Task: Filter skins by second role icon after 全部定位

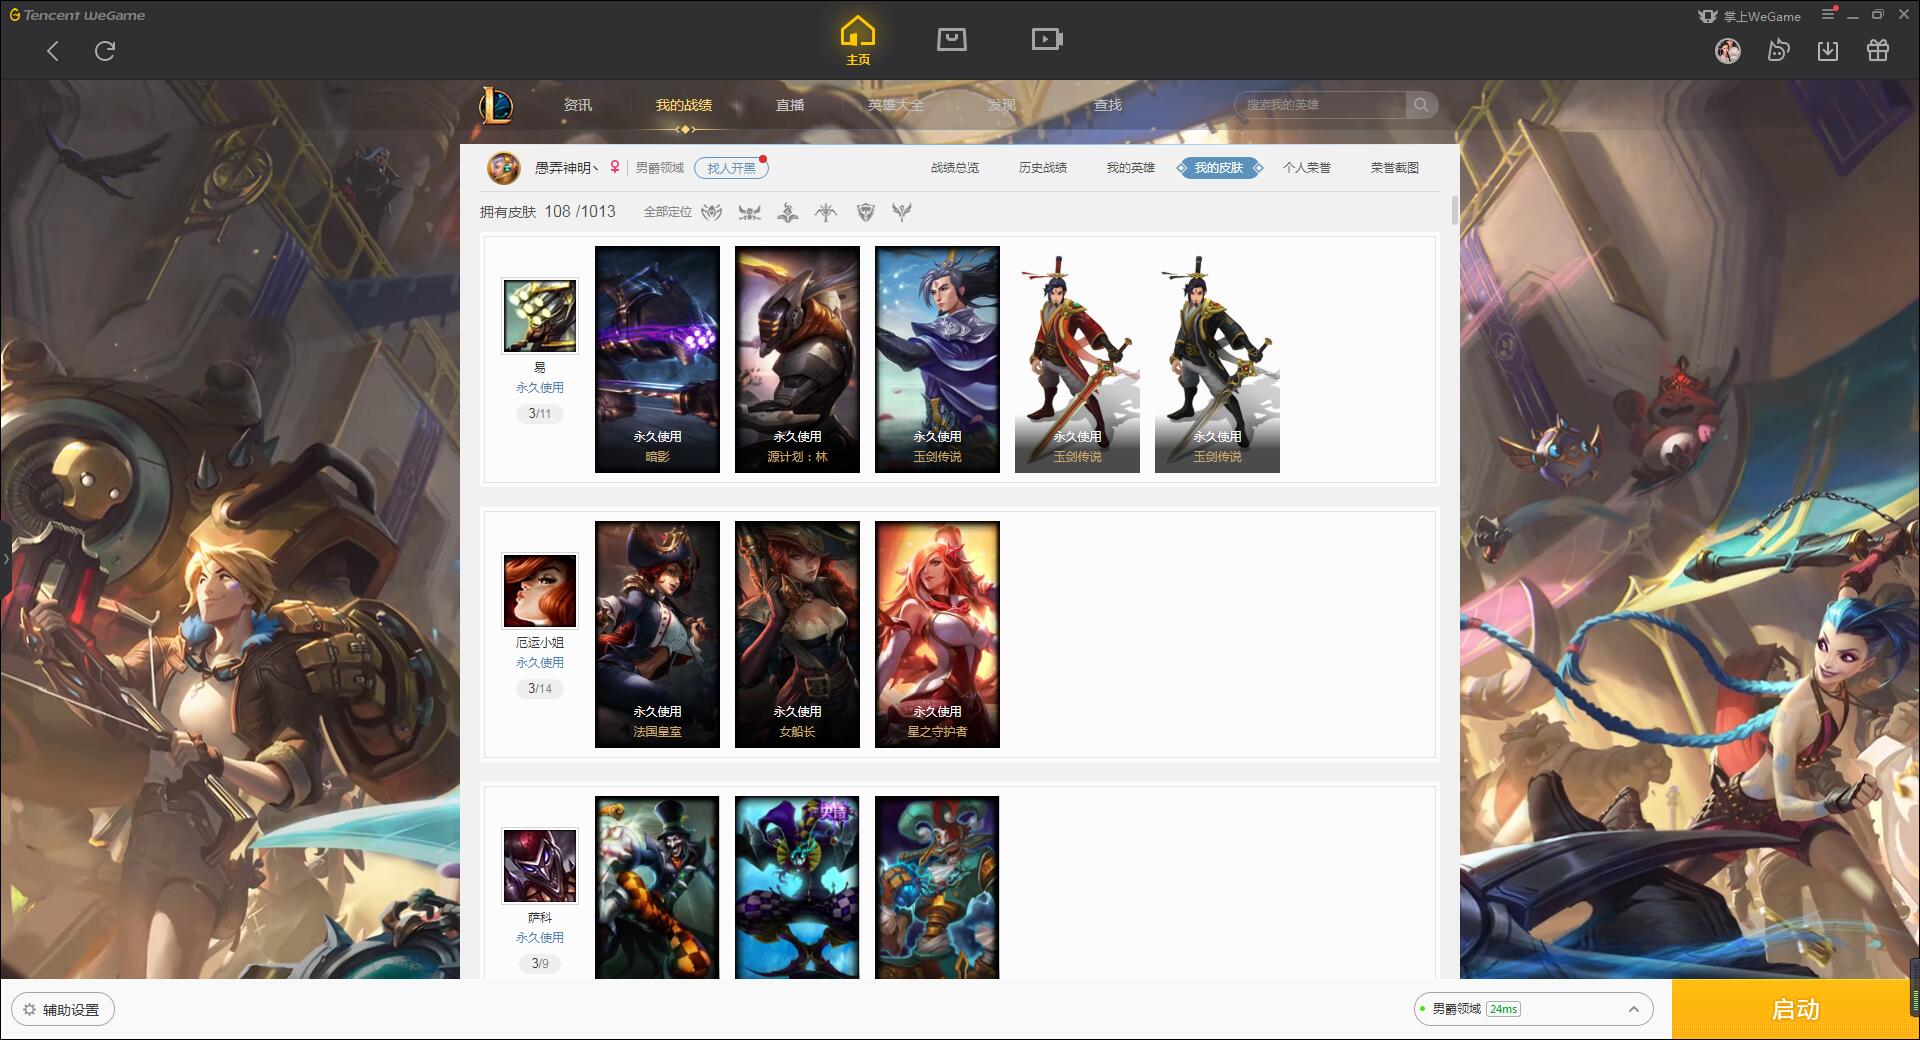Action: (x=749, y=212)
